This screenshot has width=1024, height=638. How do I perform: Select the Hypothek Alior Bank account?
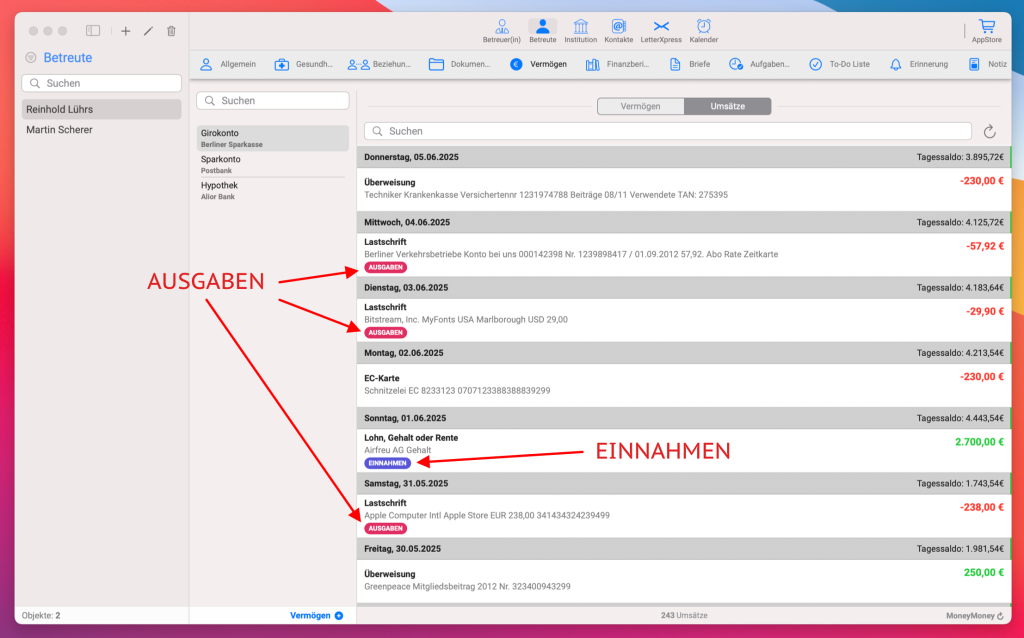point(272,190)
